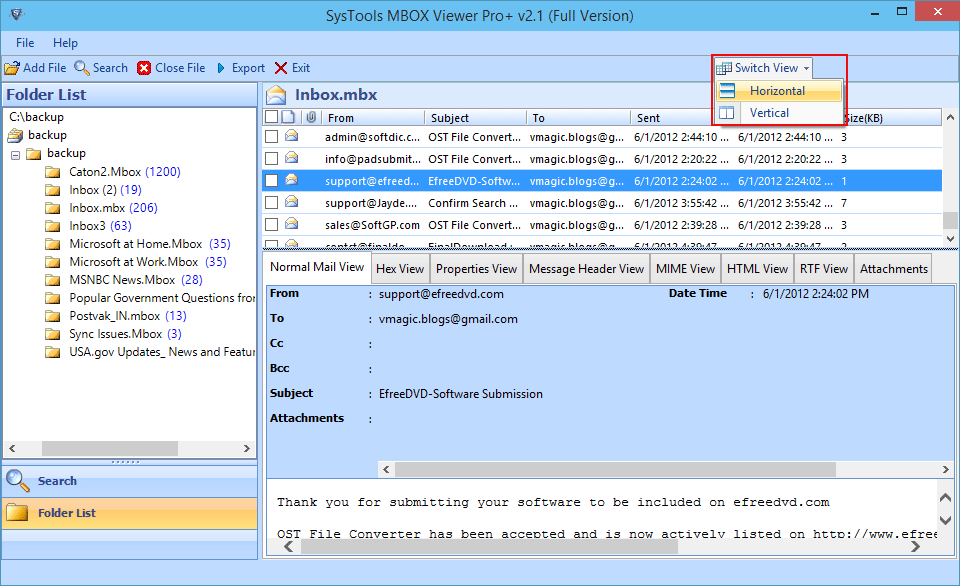Switch to the Attachments tab

(893, 269)
